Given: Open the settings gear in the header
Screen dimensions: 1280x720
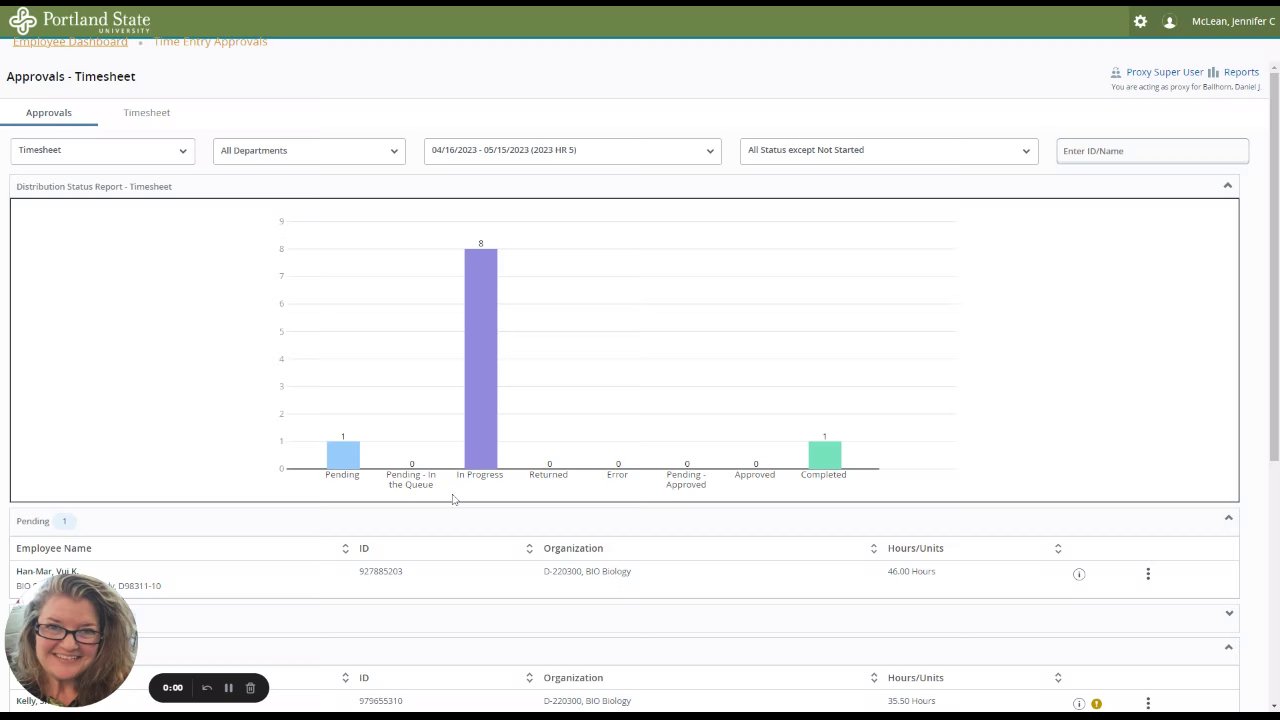Looking at the screenshot, I should pos(1140,21).
